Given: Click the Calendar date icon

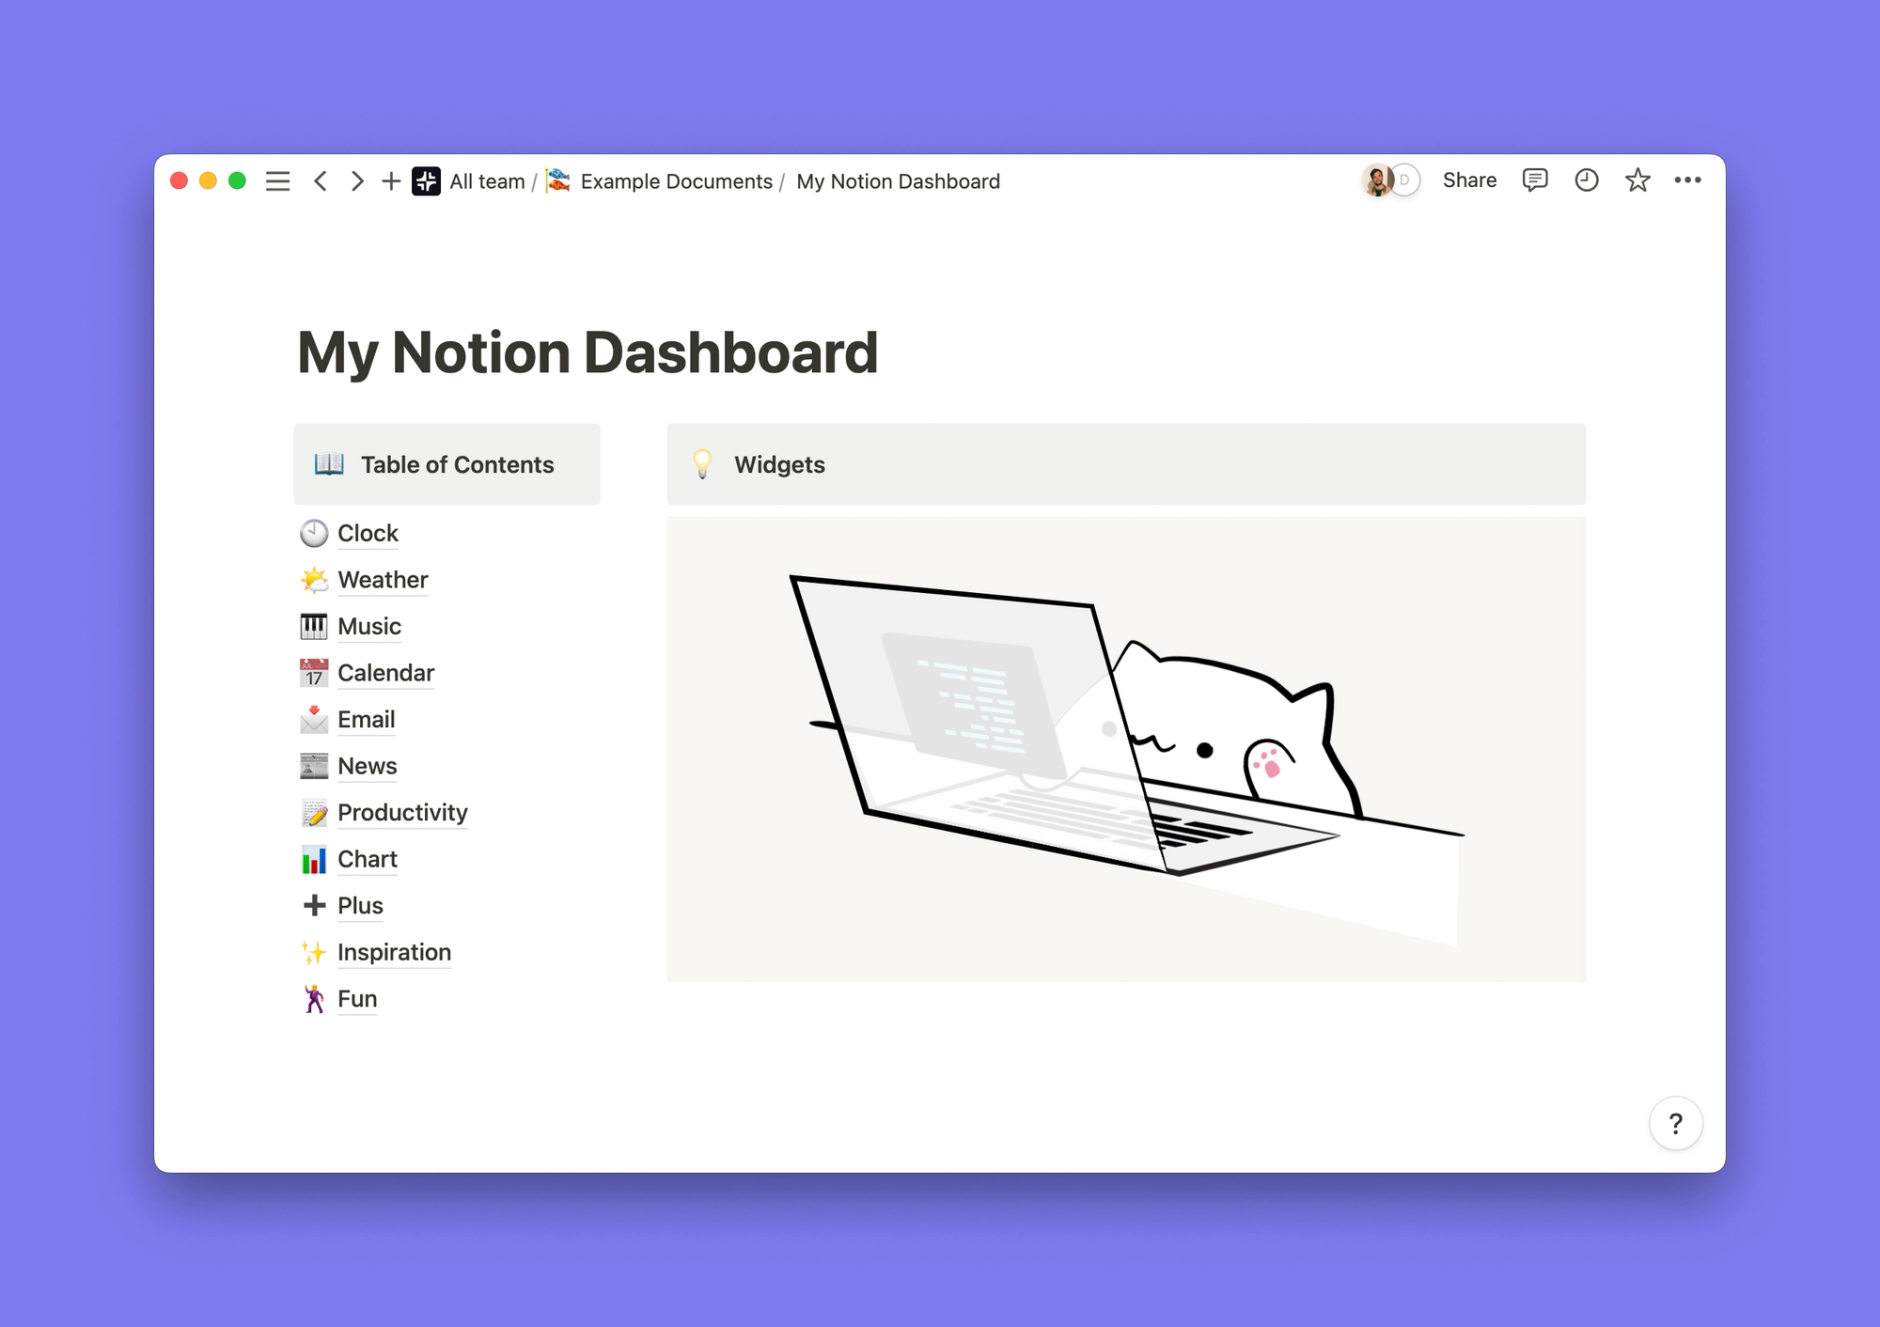Looking at the screenshot, I should tap(314, 673).
